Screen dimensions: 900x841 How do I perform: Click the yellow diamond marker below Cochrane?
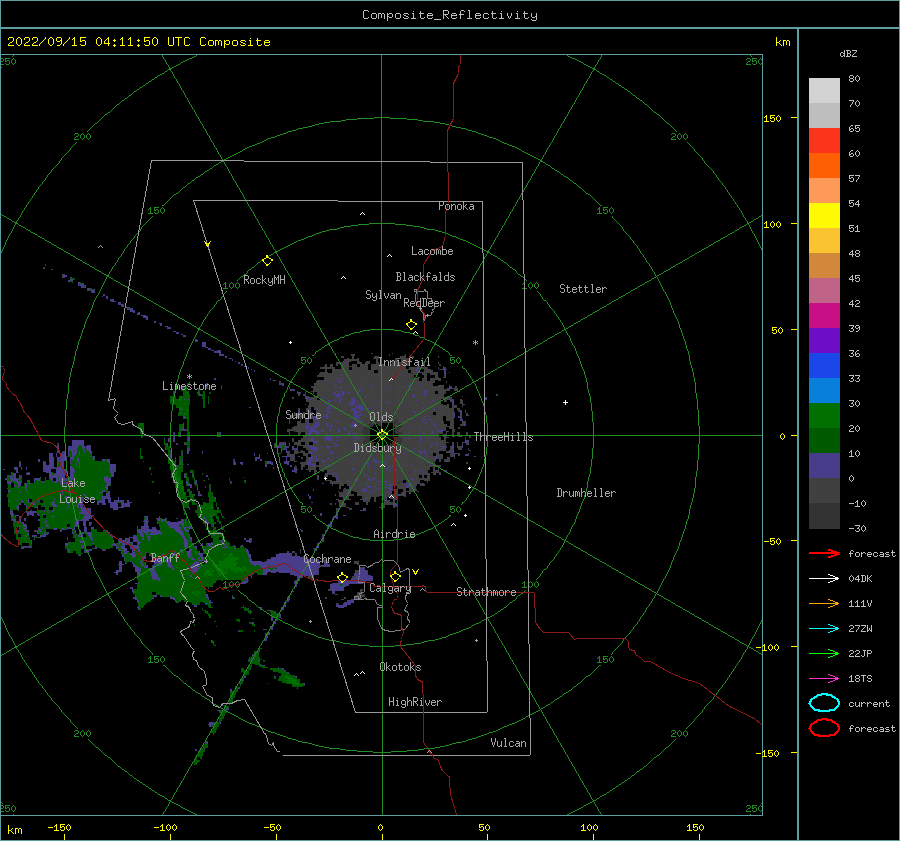pyautogui.click(x=343, y=578)
